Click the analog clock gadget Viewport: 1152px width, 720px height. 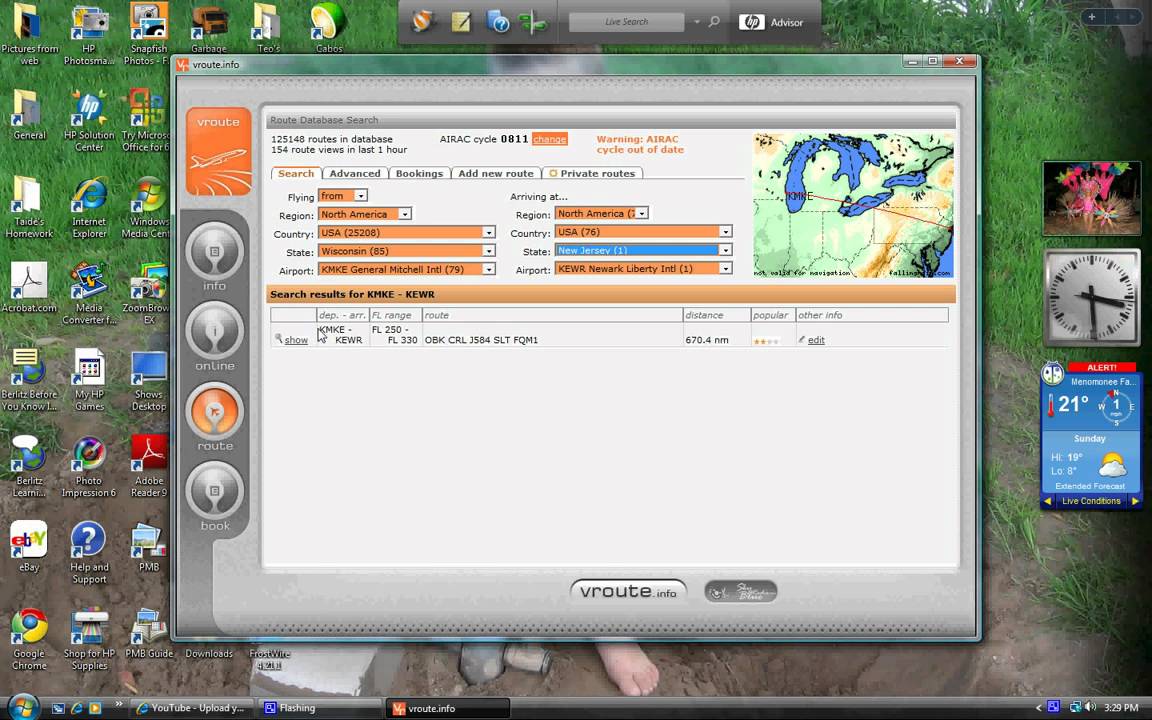[1092, 297]
